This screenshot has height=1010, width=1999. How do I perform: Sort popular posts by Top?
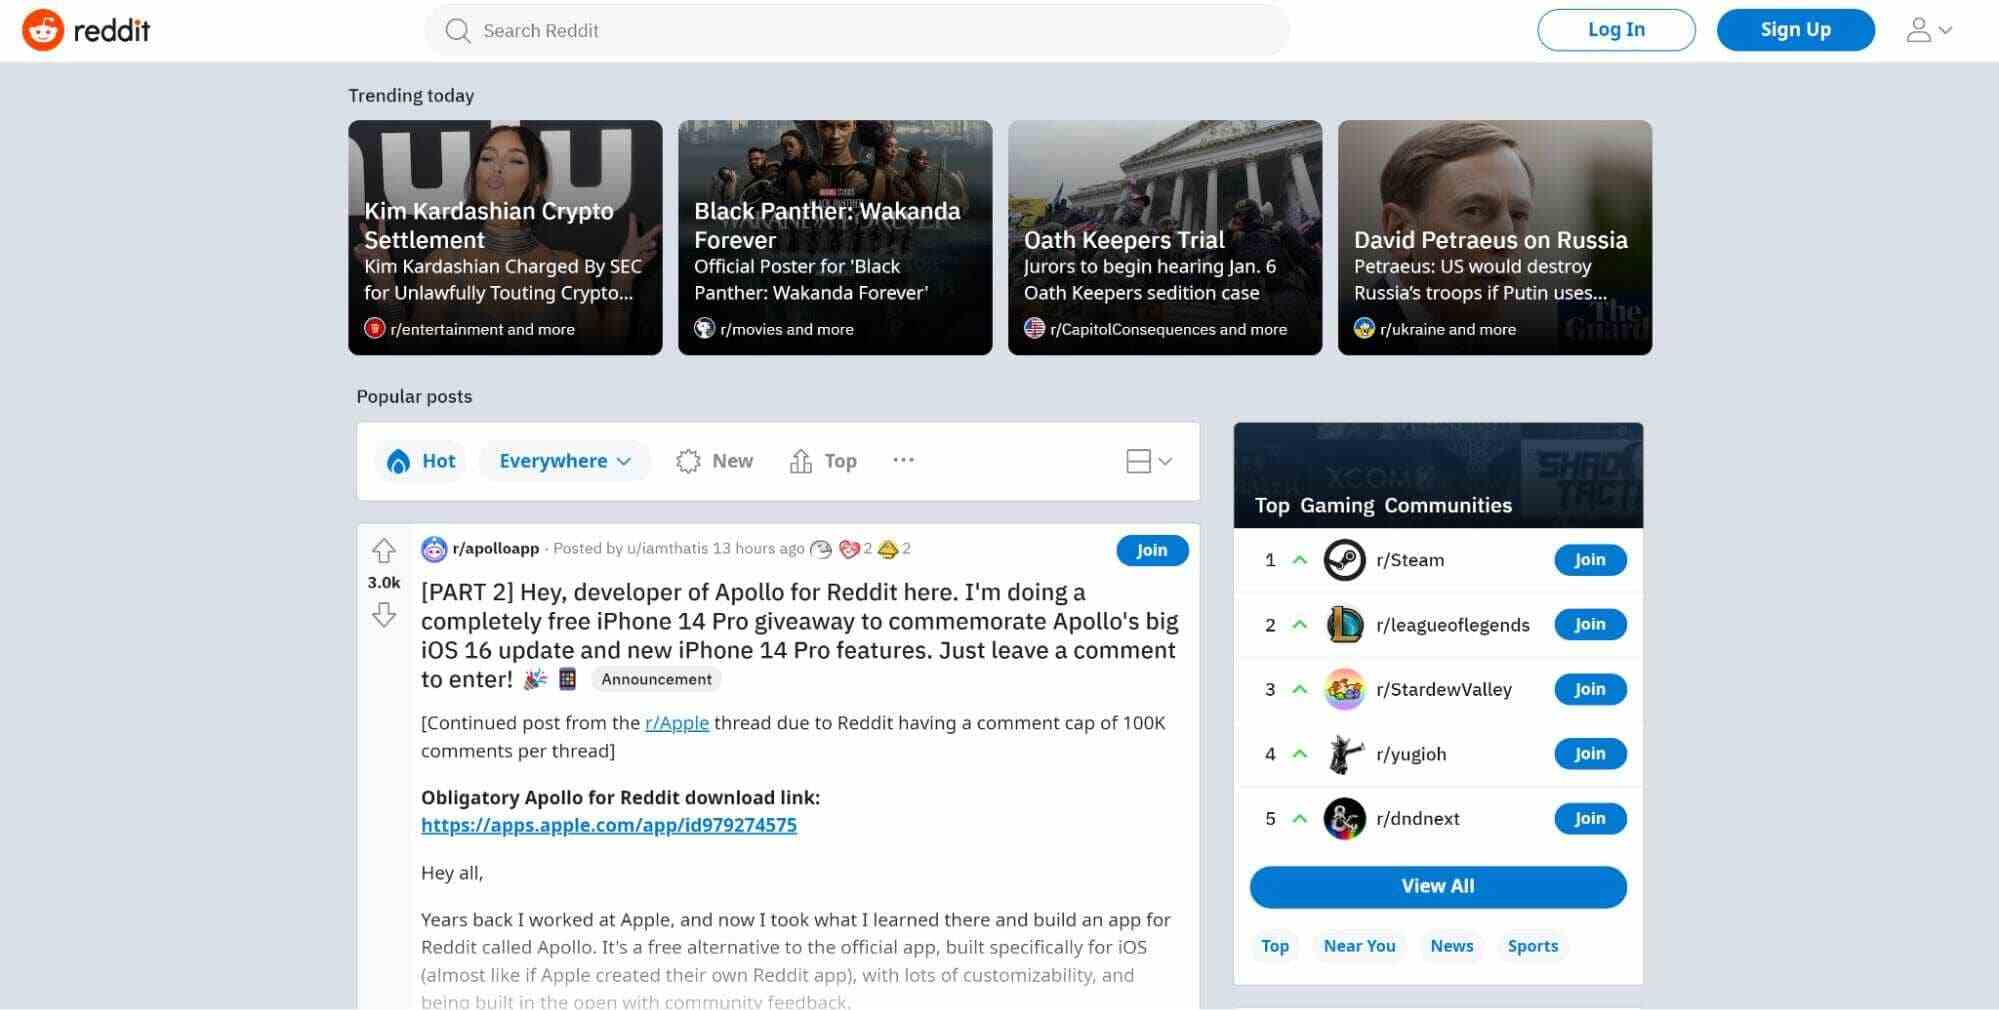click(823, 461)
